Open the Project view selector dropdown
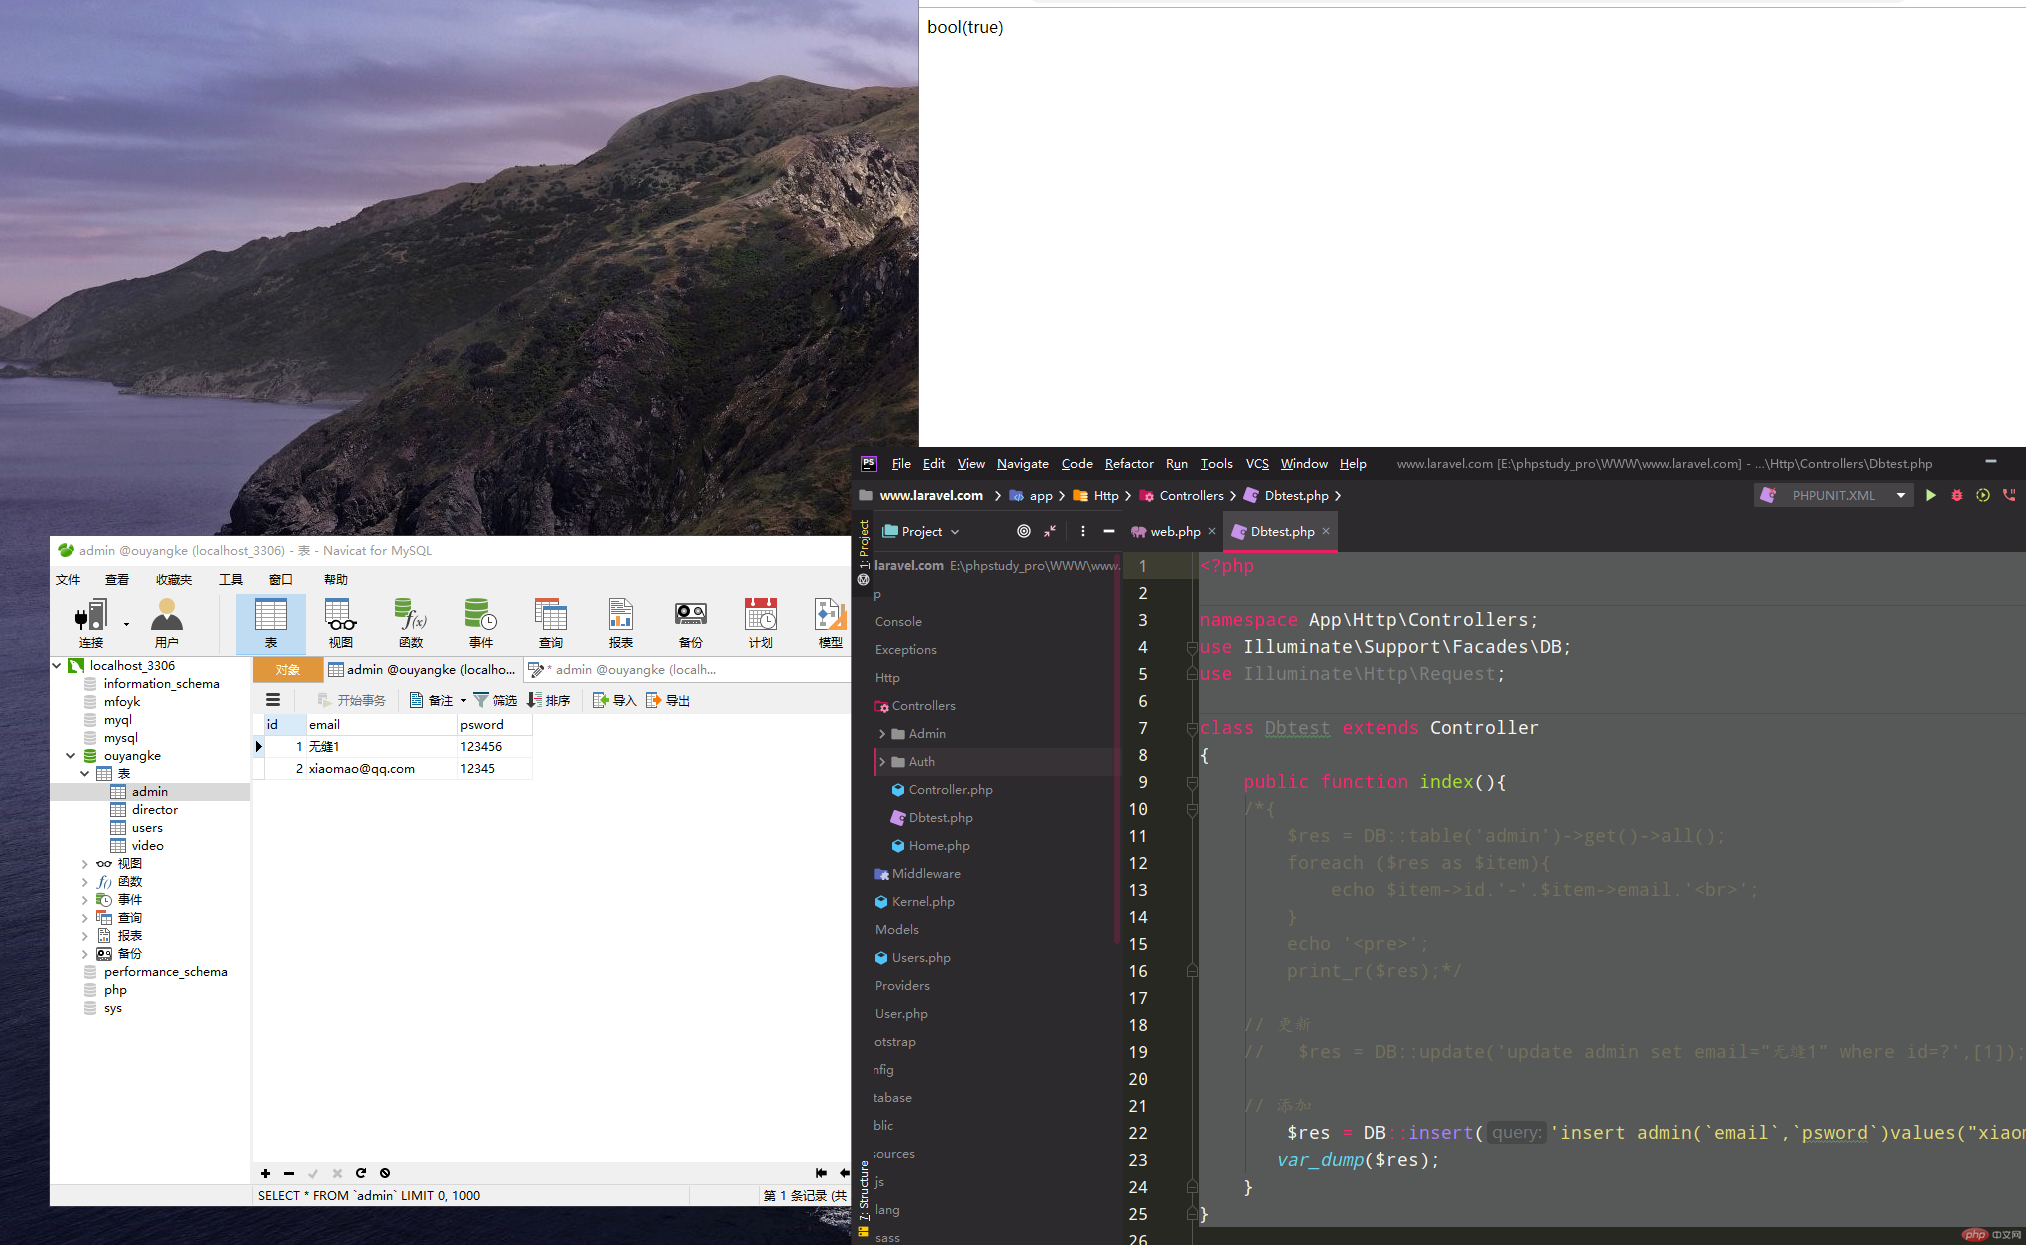The width and height of the screenshot is (2026, 1245). click(921, 531)
